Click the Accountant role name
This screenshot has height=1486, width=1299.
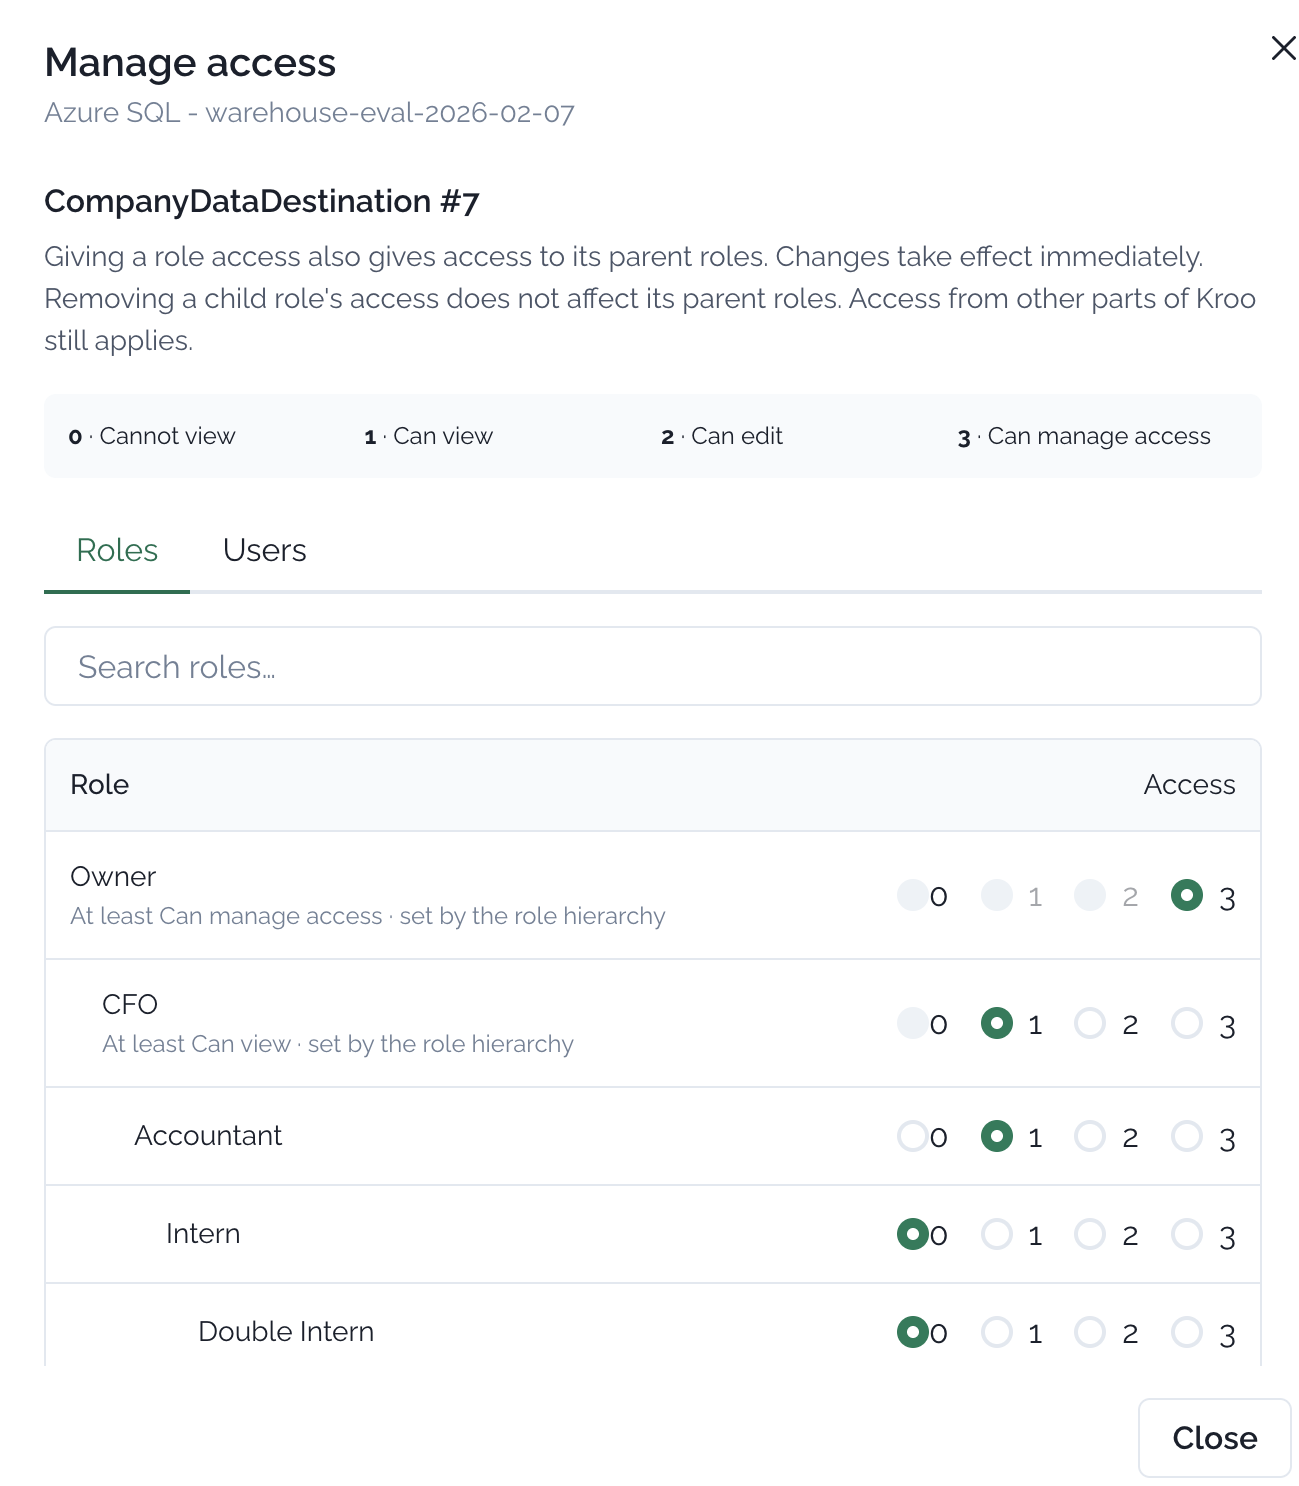(x=208, y=1135)
